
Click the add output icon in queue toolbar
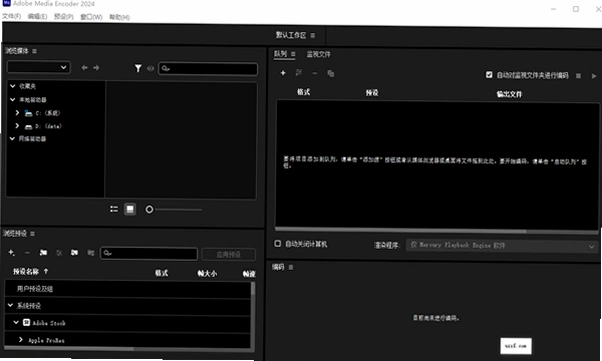point(299,73)
